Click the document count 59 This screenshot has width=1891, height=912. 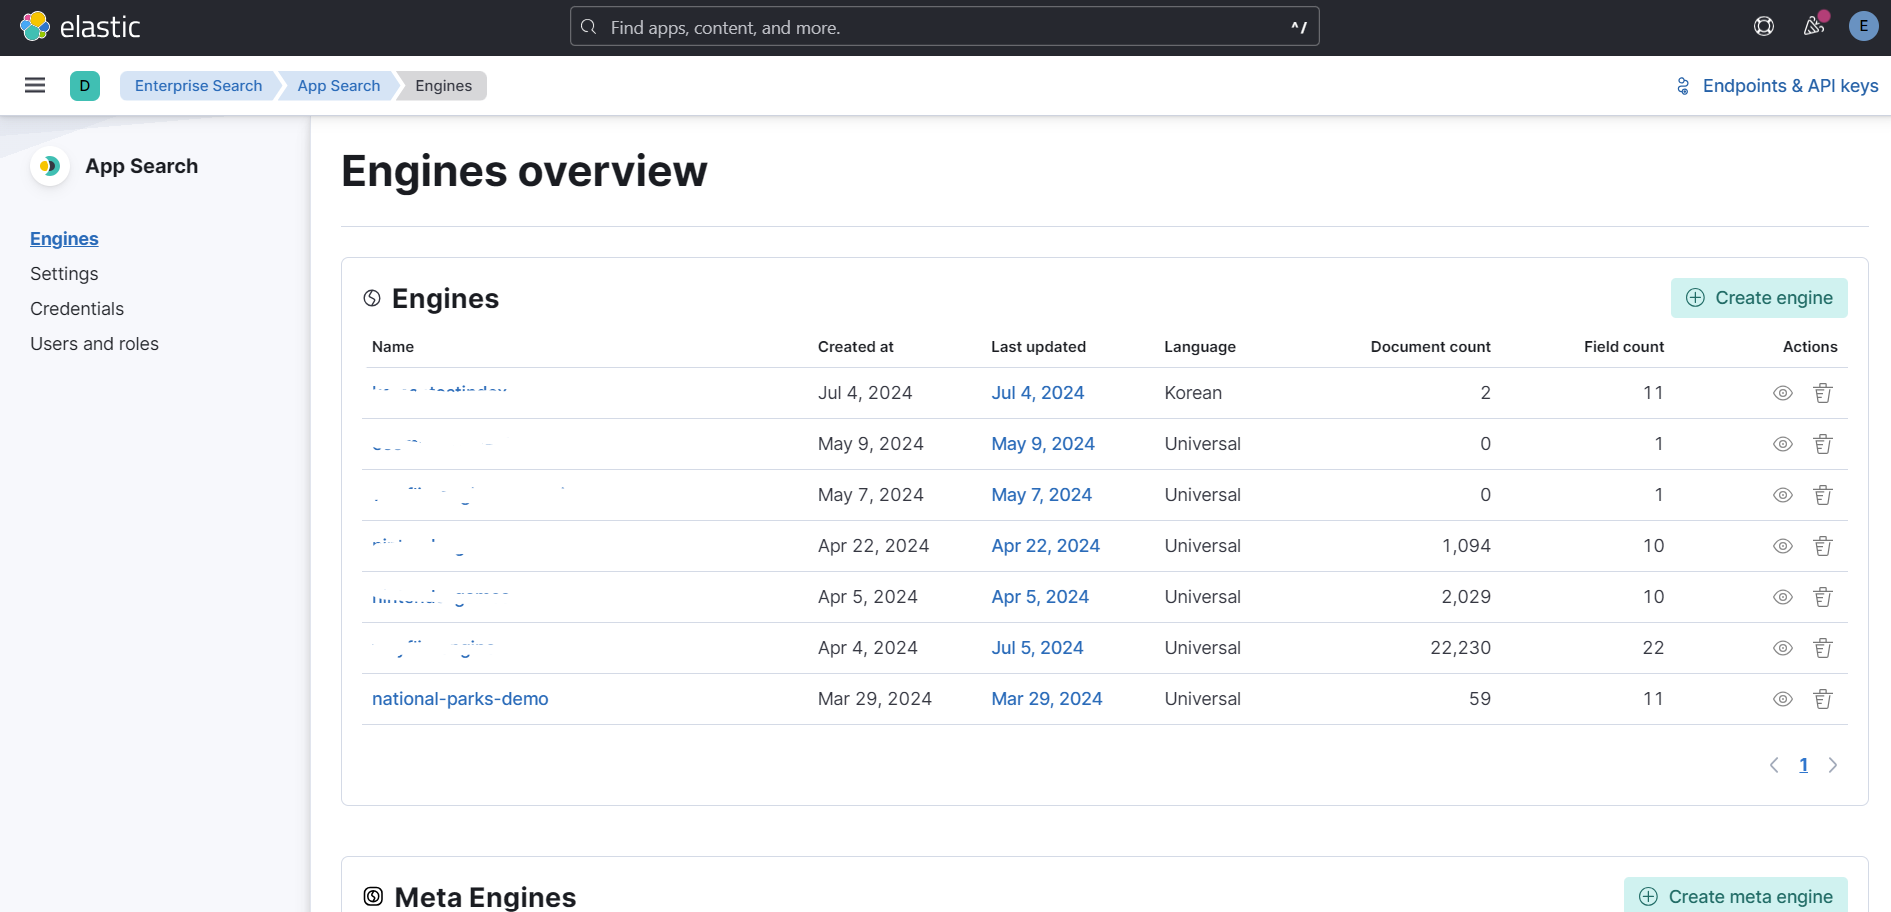coord(1480,699)
